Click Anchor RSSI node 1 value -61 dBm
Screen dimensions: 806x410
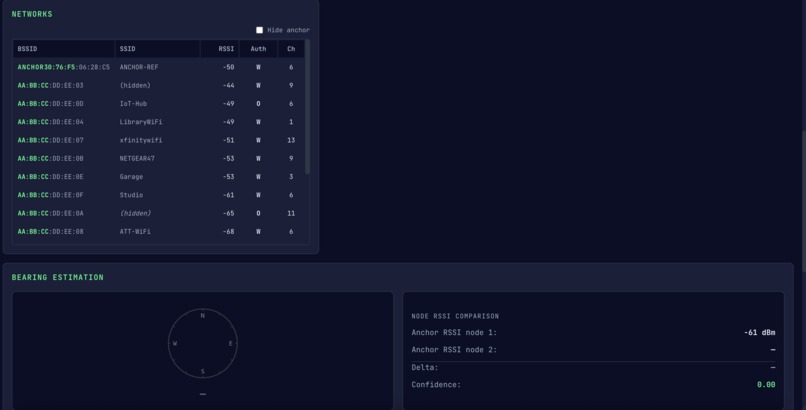click(759, 333)
